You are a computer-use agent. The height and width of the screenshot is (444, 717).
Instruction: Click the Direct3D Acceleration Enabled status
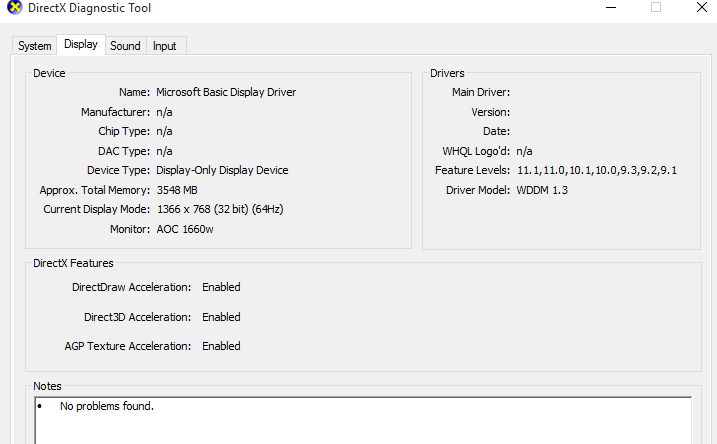pyautogui.click(x=221, y=317)
